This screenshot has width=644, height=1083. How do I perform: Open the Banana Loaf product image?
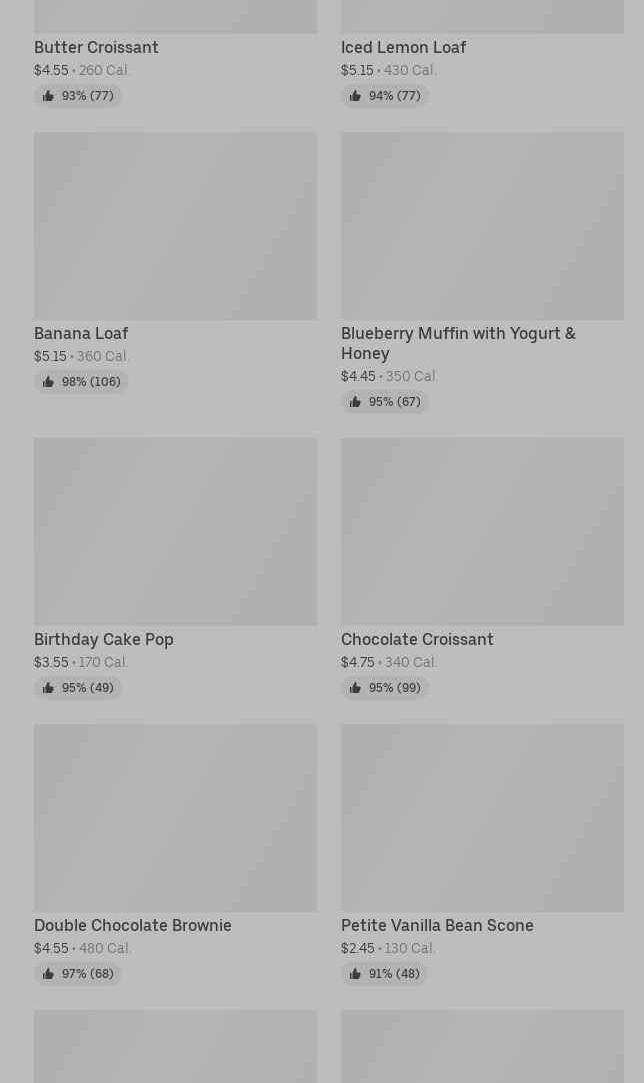point(175,226)
